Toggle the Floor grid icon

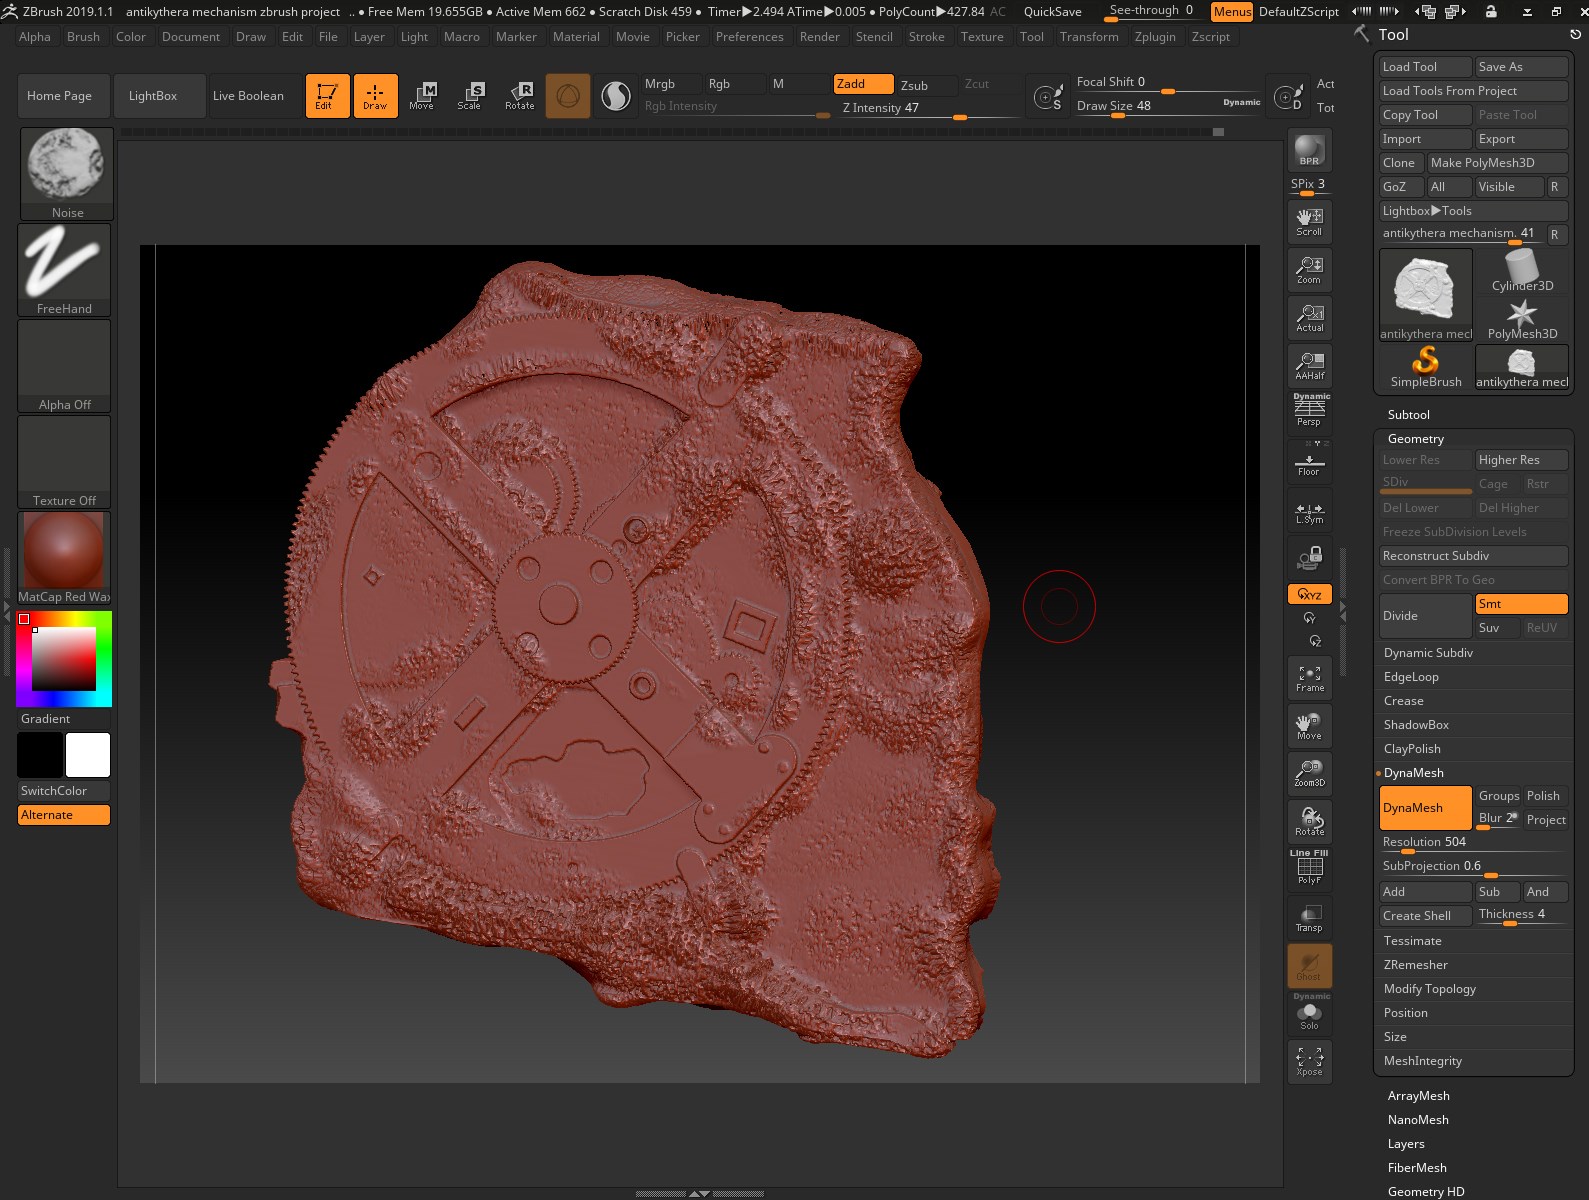(x=1309, y=463)
